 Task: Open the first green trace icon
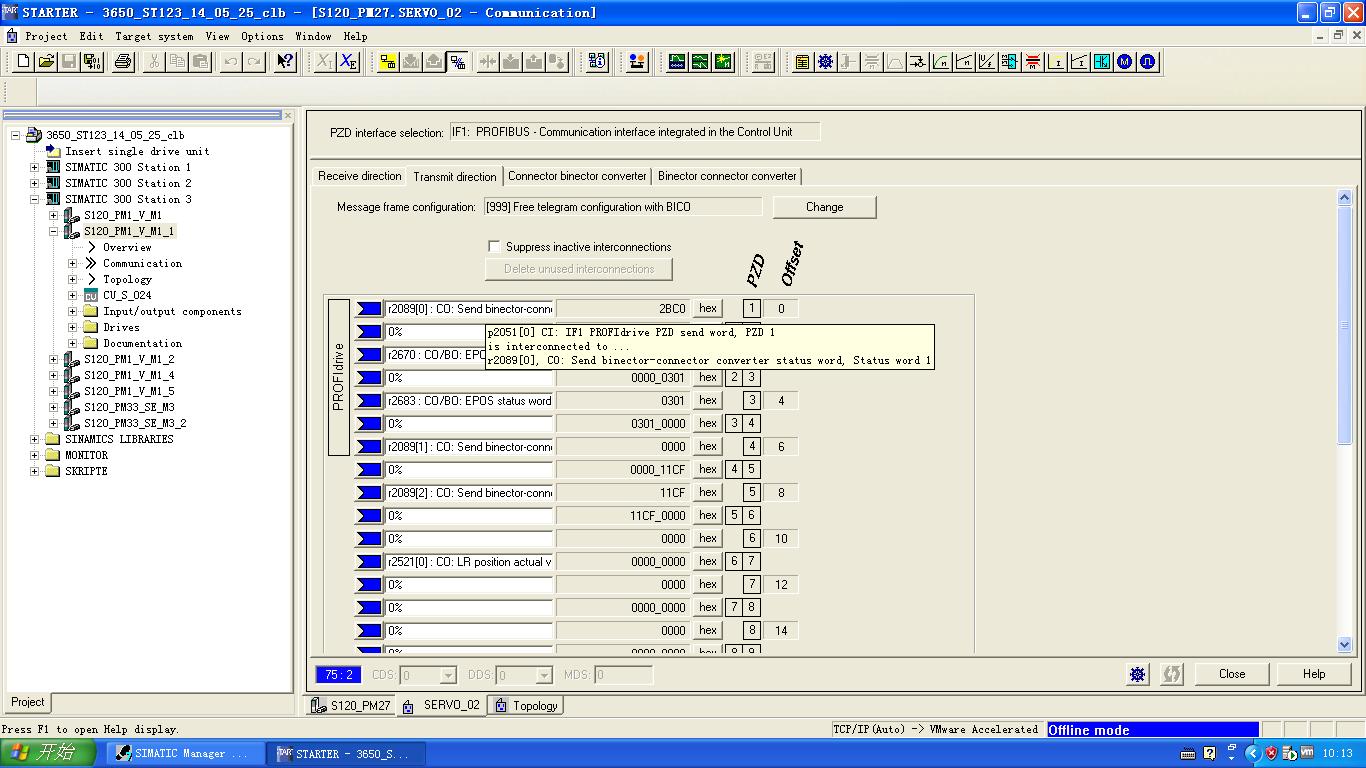pyautogui.click(x=677, y=62)
